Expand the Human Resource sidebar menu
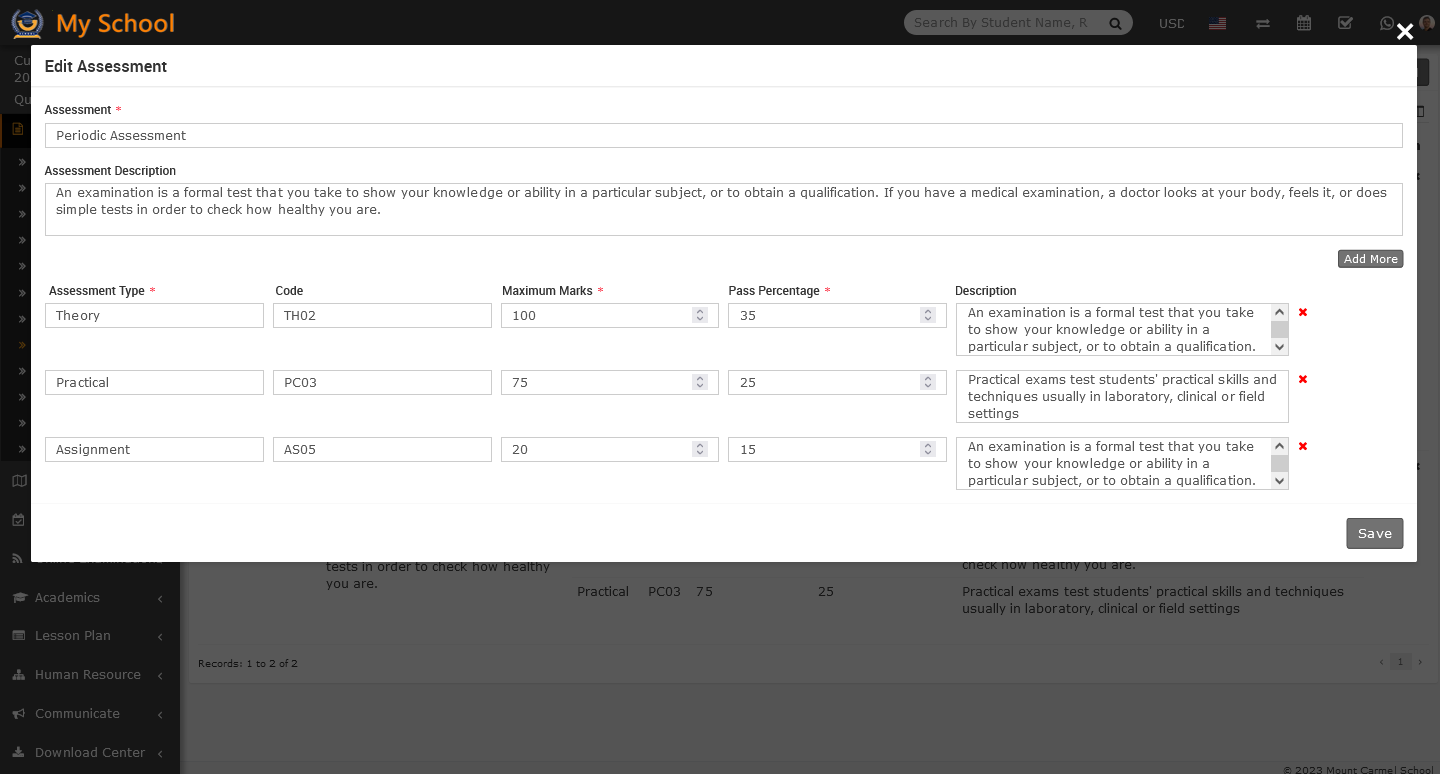Screen dimensions: 1440x774 coord(89,675)
